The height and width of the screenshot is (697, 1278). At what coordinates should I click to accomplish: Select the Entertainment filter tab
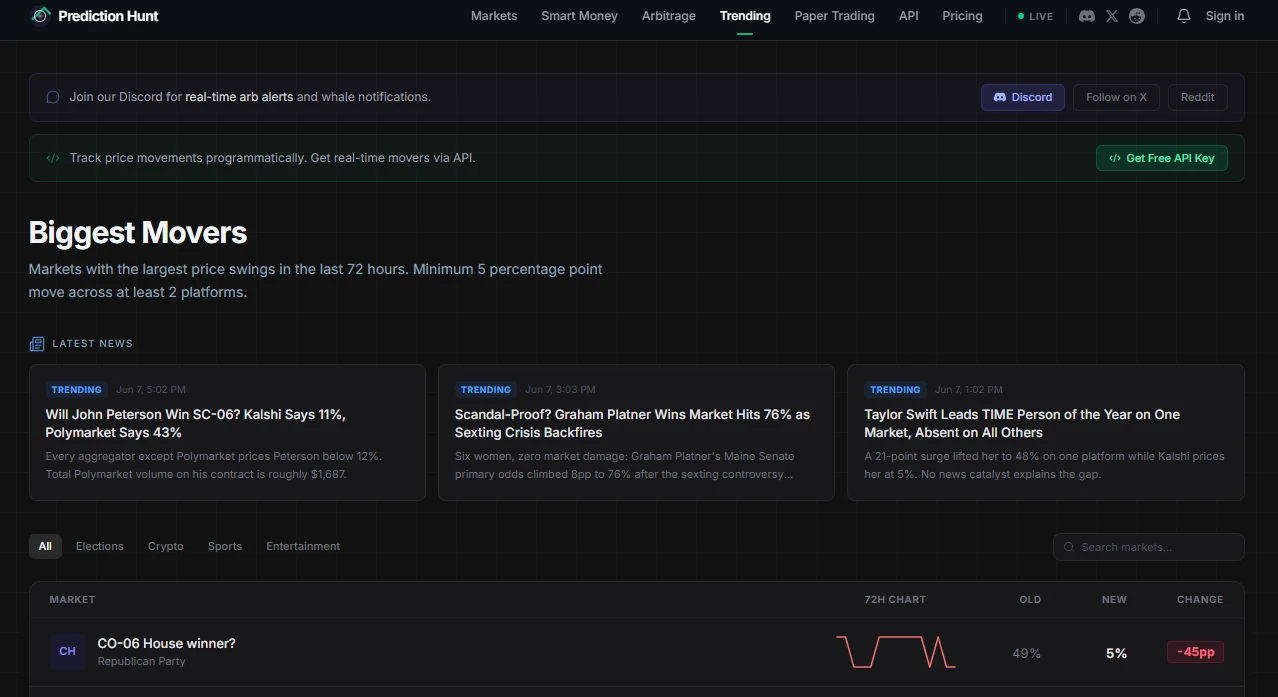tap(303, 546)
